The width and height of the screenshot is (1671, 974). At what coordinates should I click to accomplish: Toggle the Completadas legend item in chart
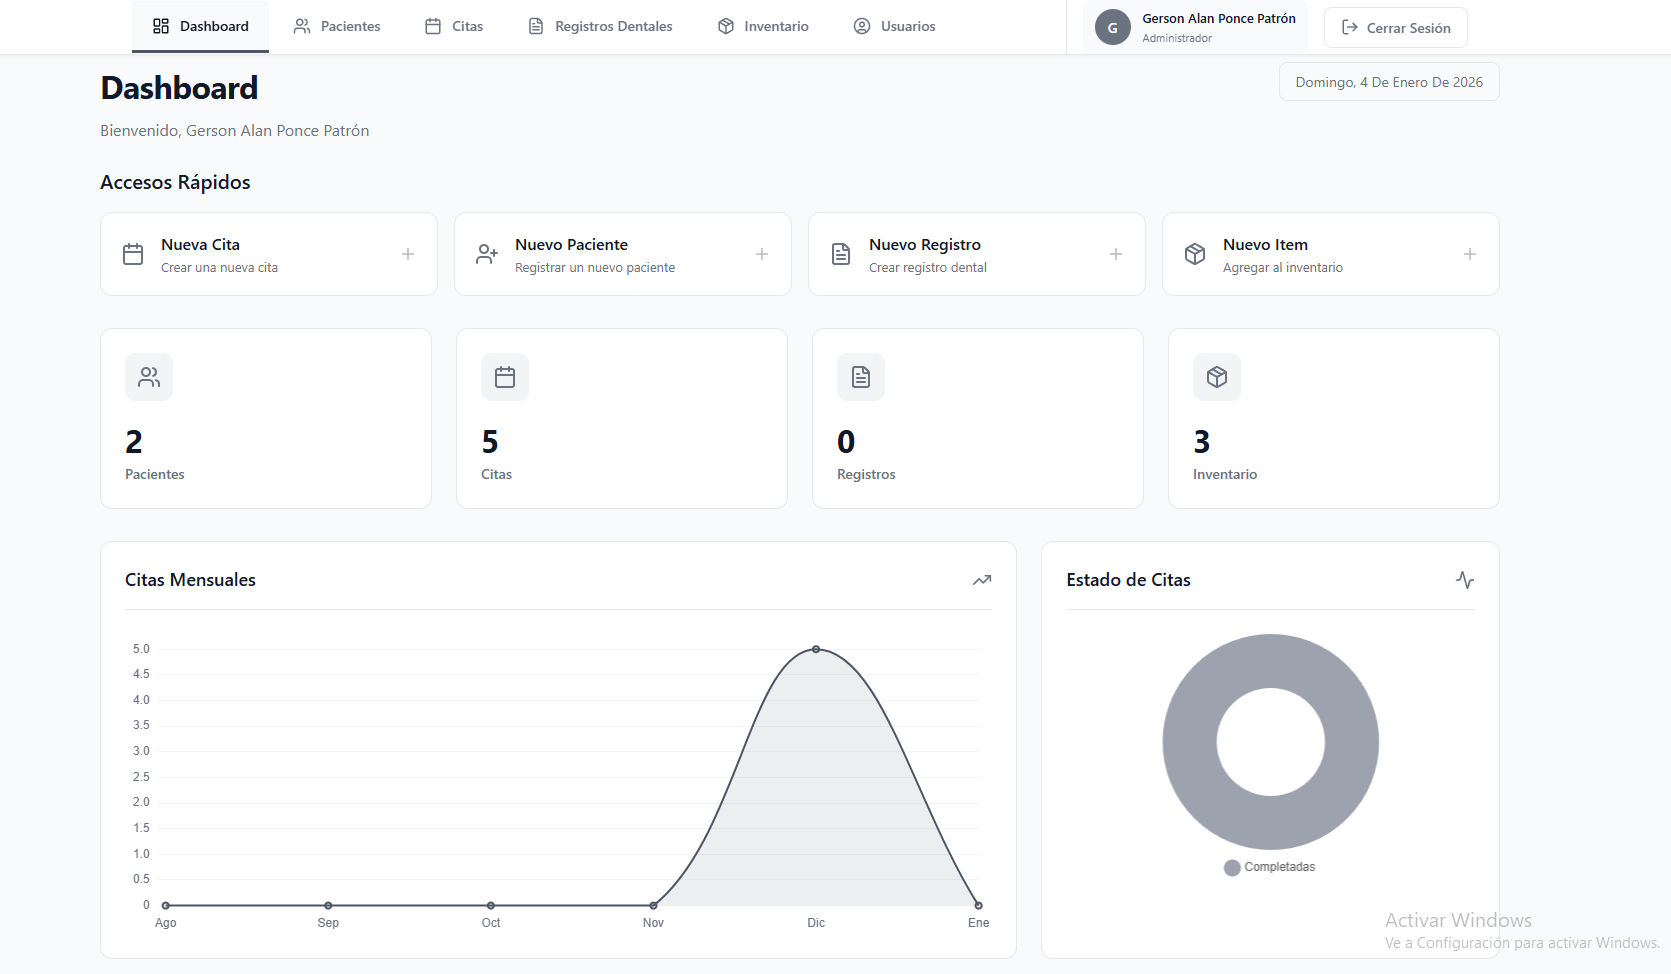coord(1270,867)
